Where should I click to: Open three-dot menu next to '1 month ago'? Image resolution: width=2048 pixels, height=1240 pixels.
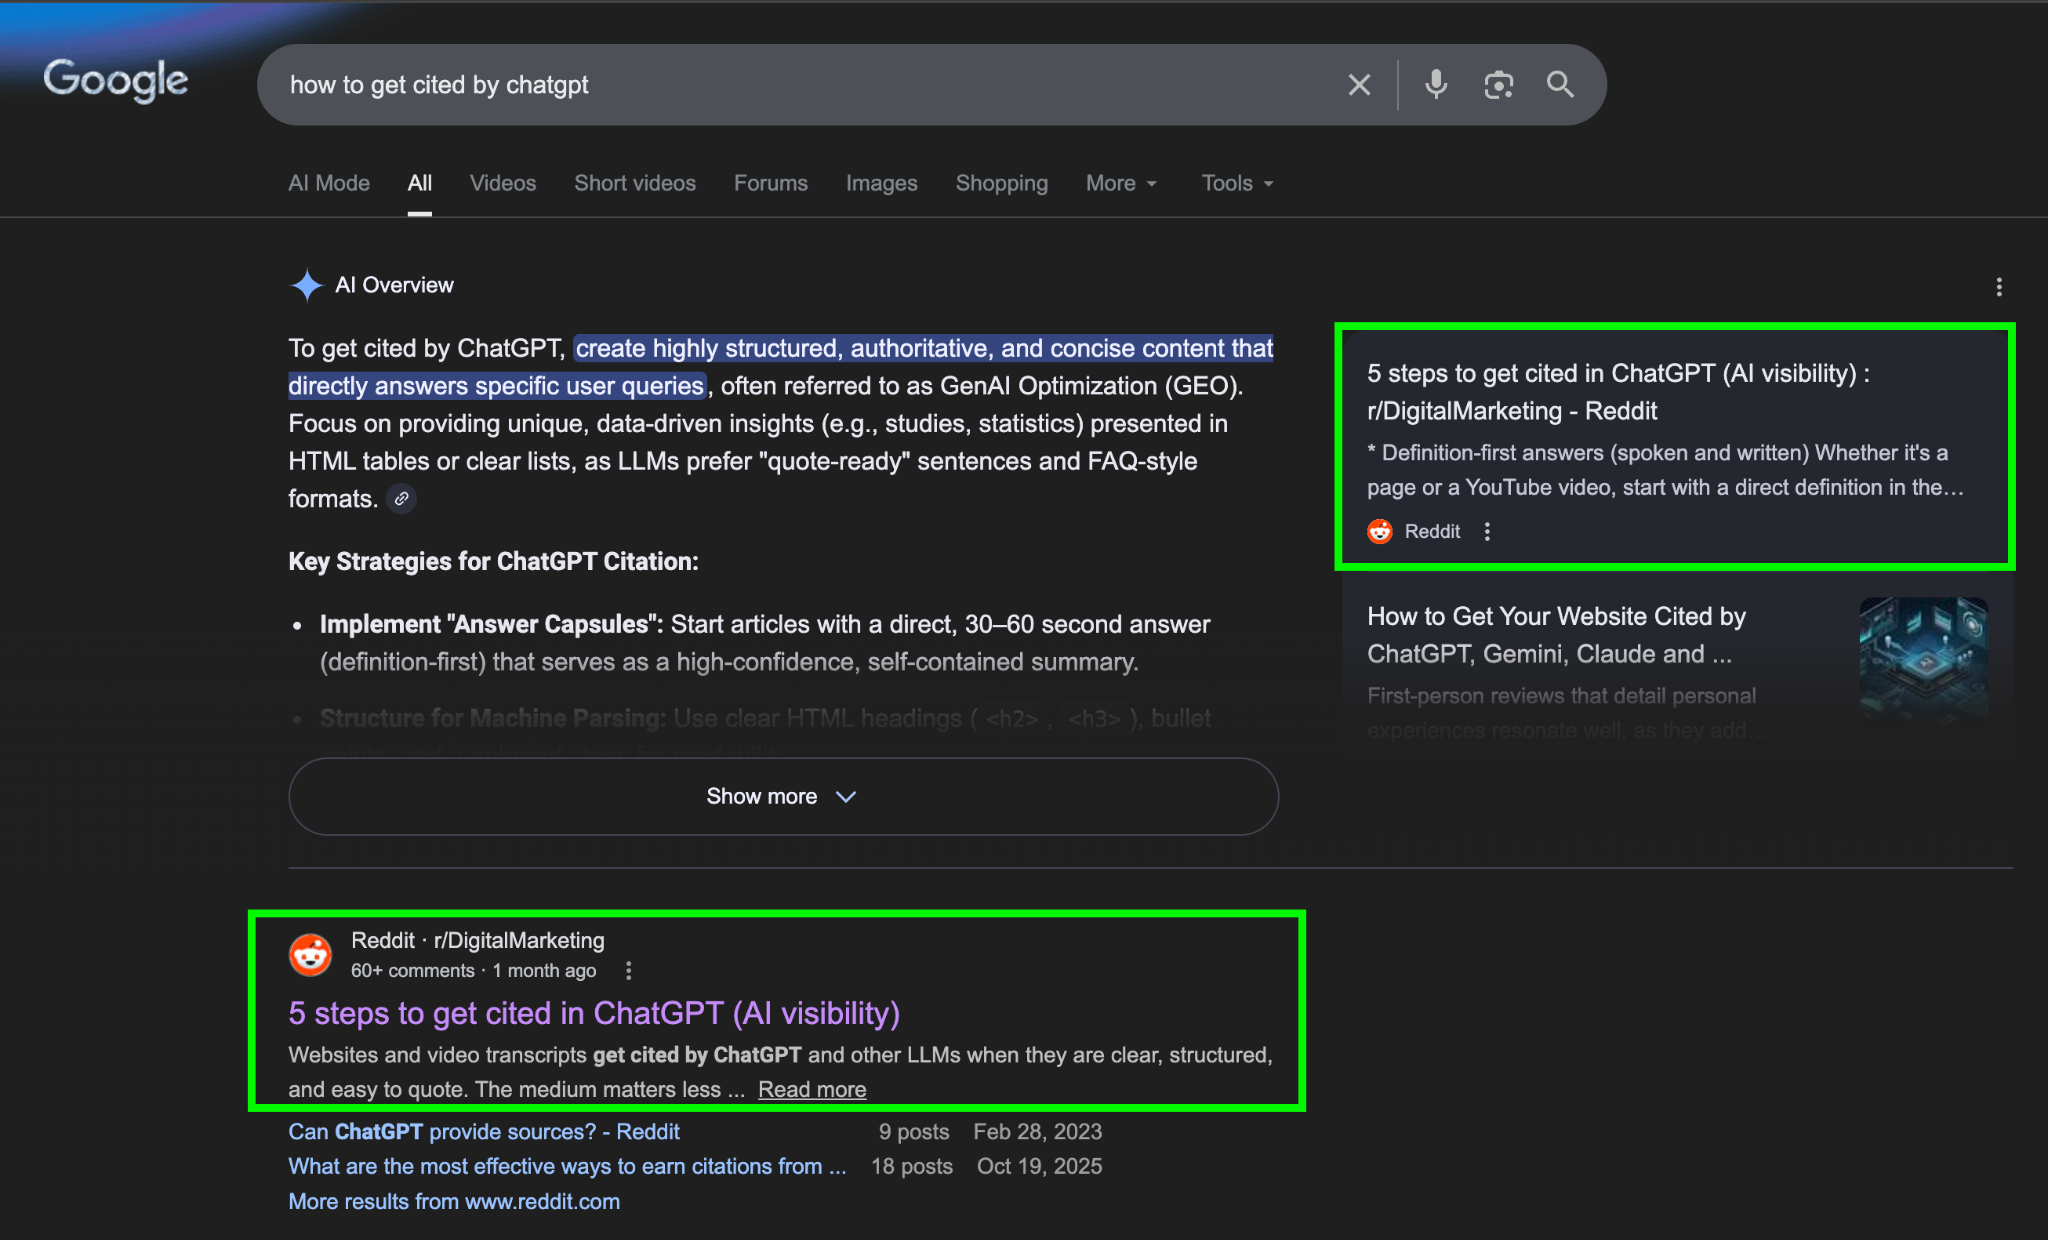click(628, 970)
